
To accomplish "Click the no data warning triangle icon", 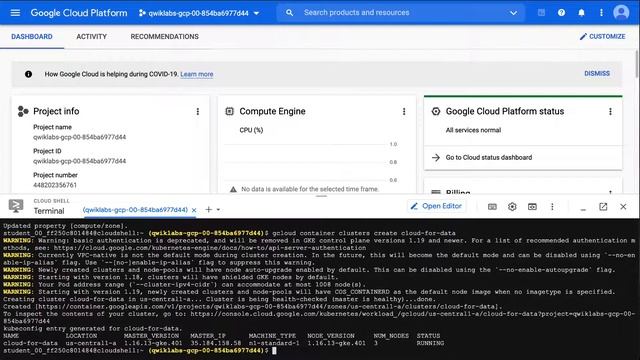I will click(233, 189).
